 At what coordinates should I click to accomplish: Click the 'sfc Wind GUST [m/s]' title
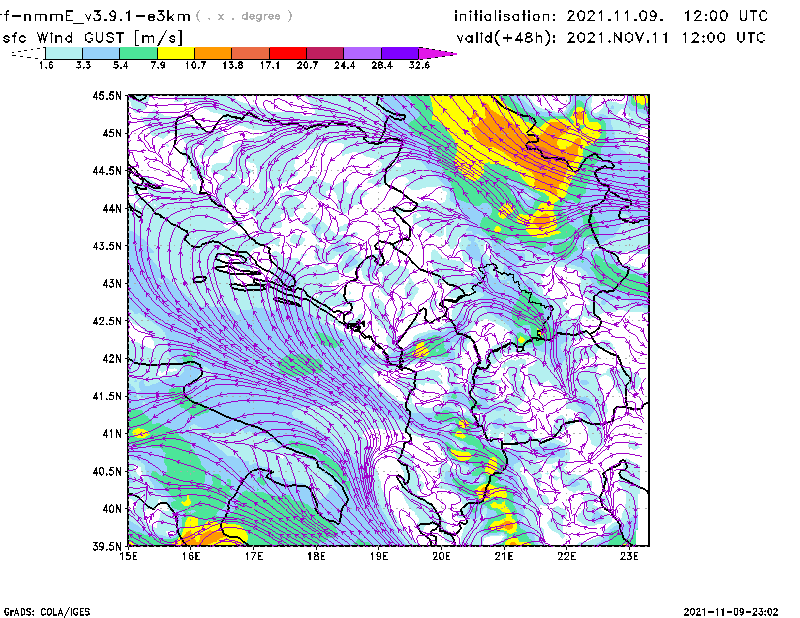92,38
